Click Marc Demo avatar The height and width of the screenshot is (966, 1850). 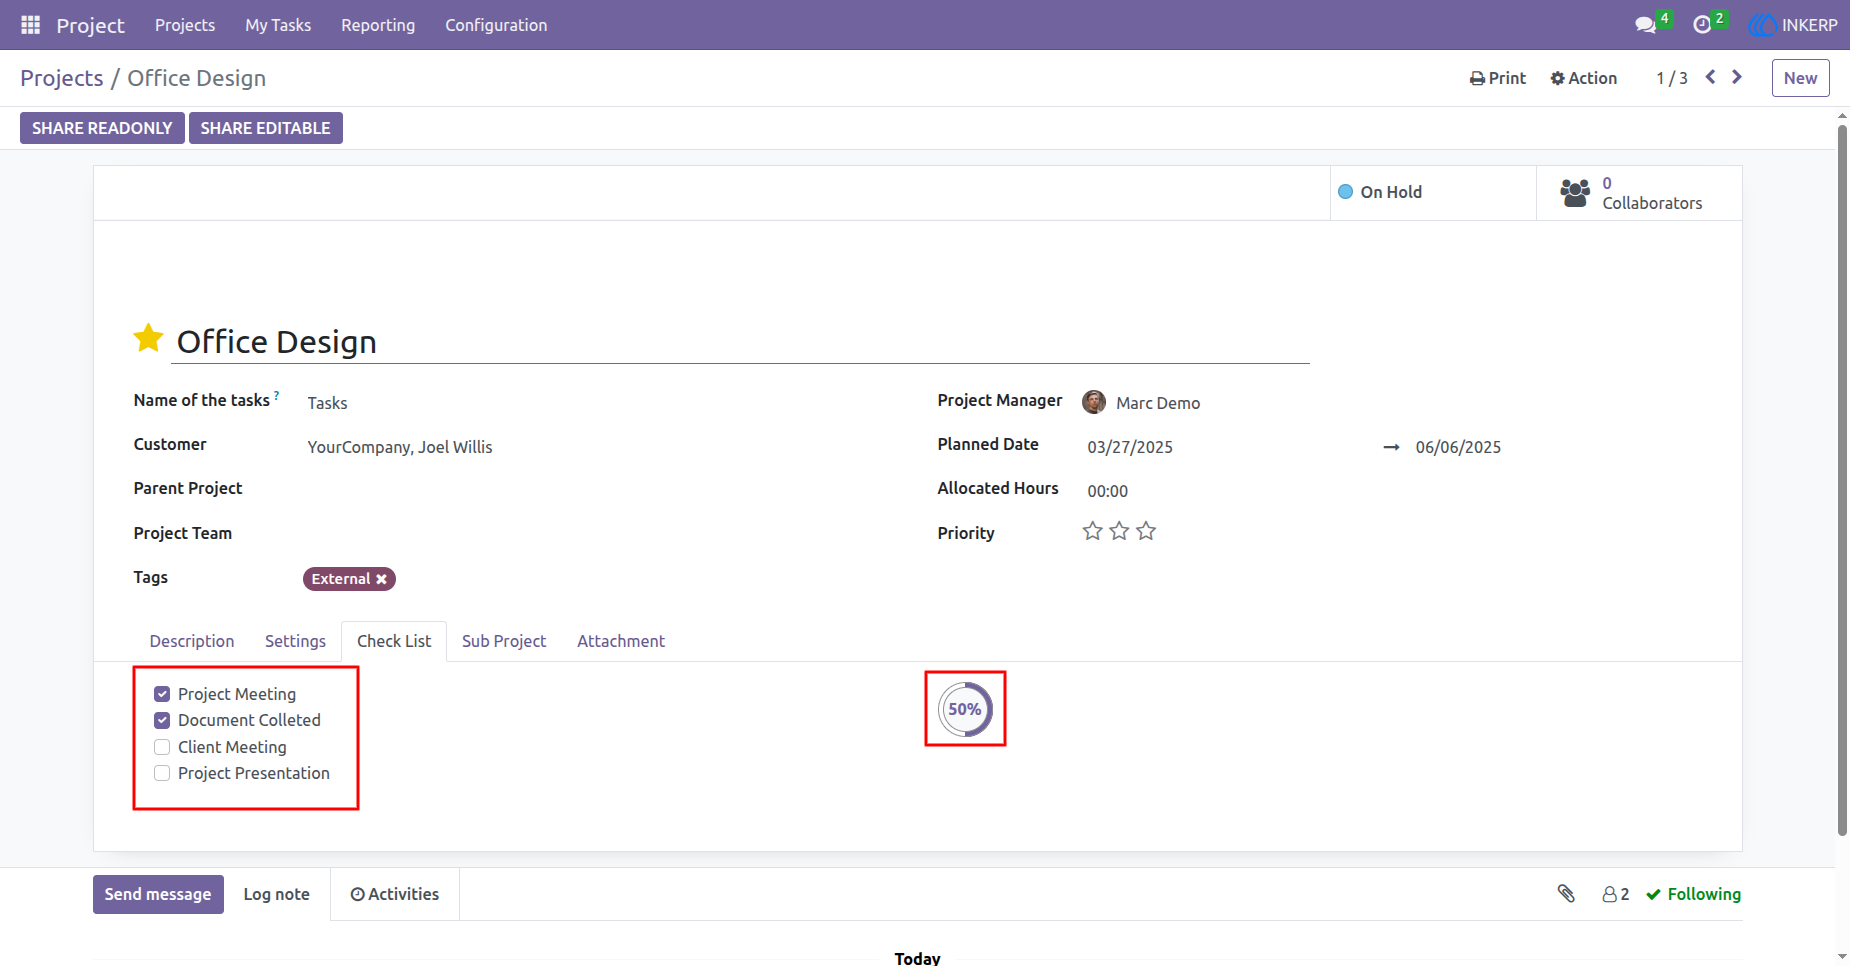[1094, 402]
